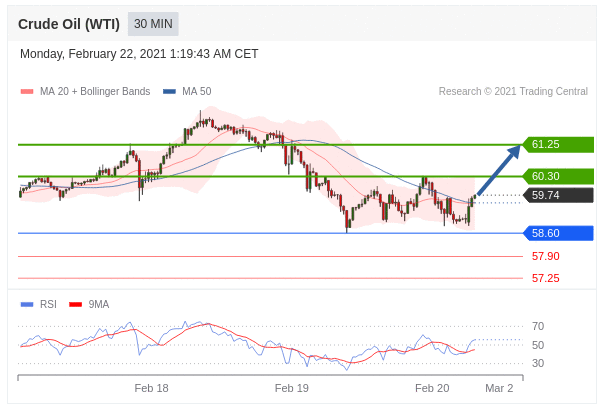
Task: Click the red 9MA legend swatch
Action: click(x=75, y=304)
